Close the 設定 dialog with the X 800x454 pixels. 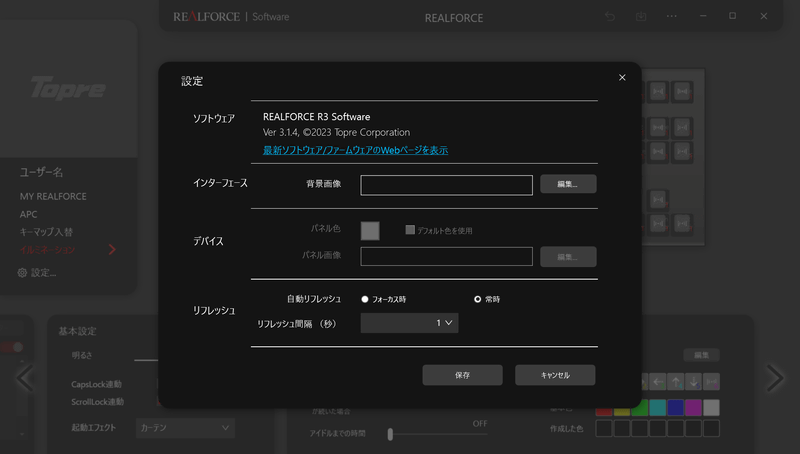coord(622,78)
